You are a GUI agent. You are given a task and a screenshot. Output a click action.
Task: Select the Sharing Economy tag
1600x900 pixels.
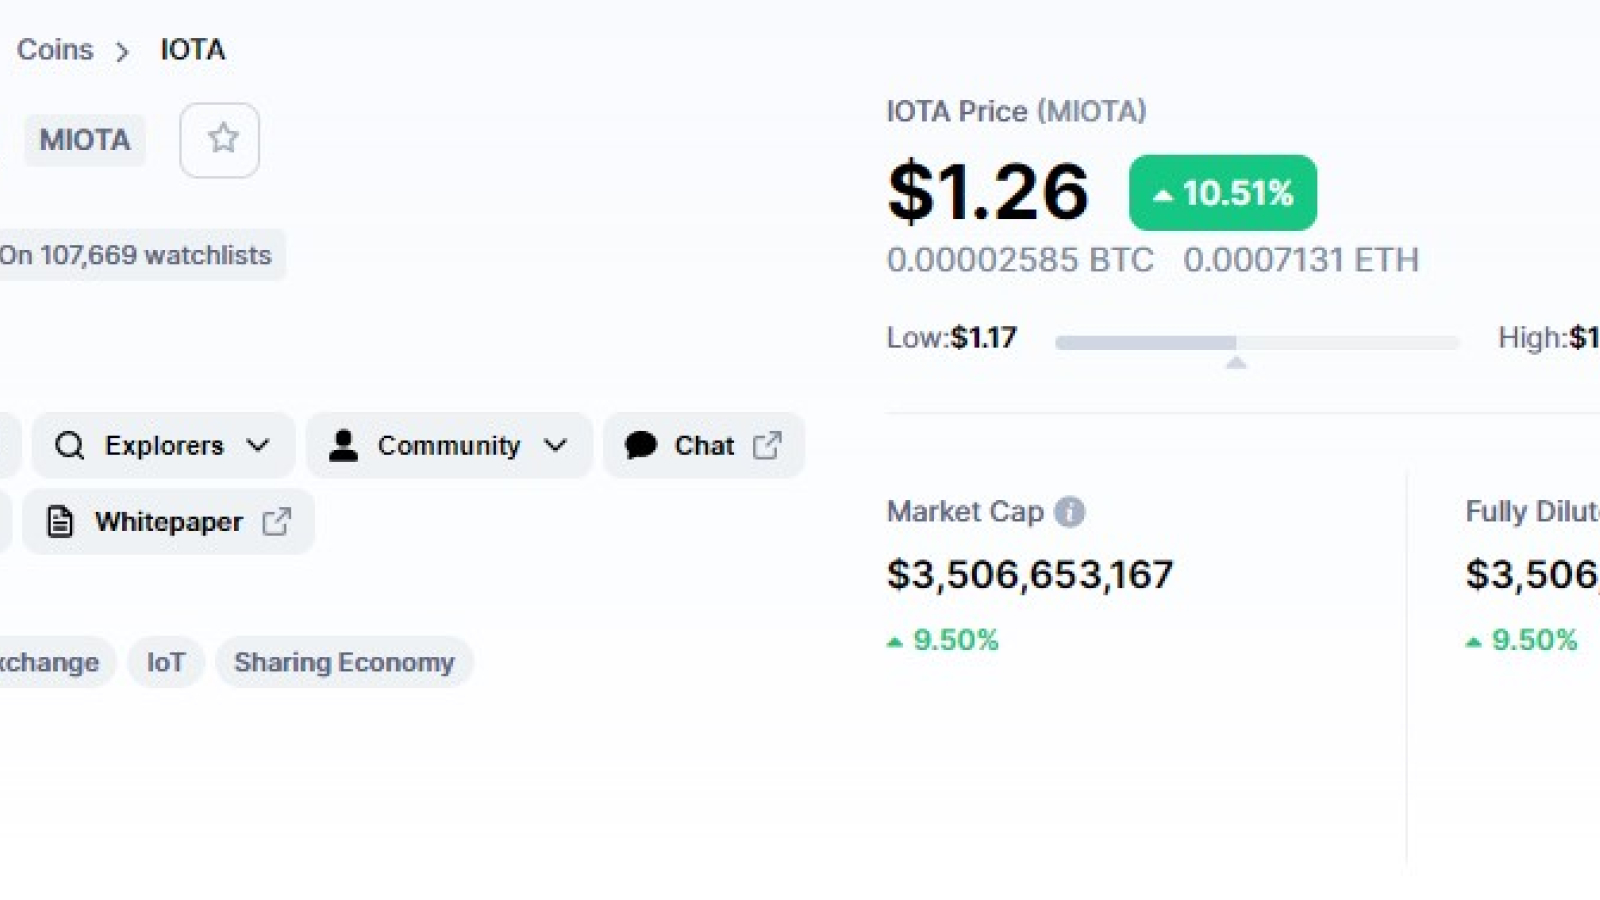coord(344,662)
